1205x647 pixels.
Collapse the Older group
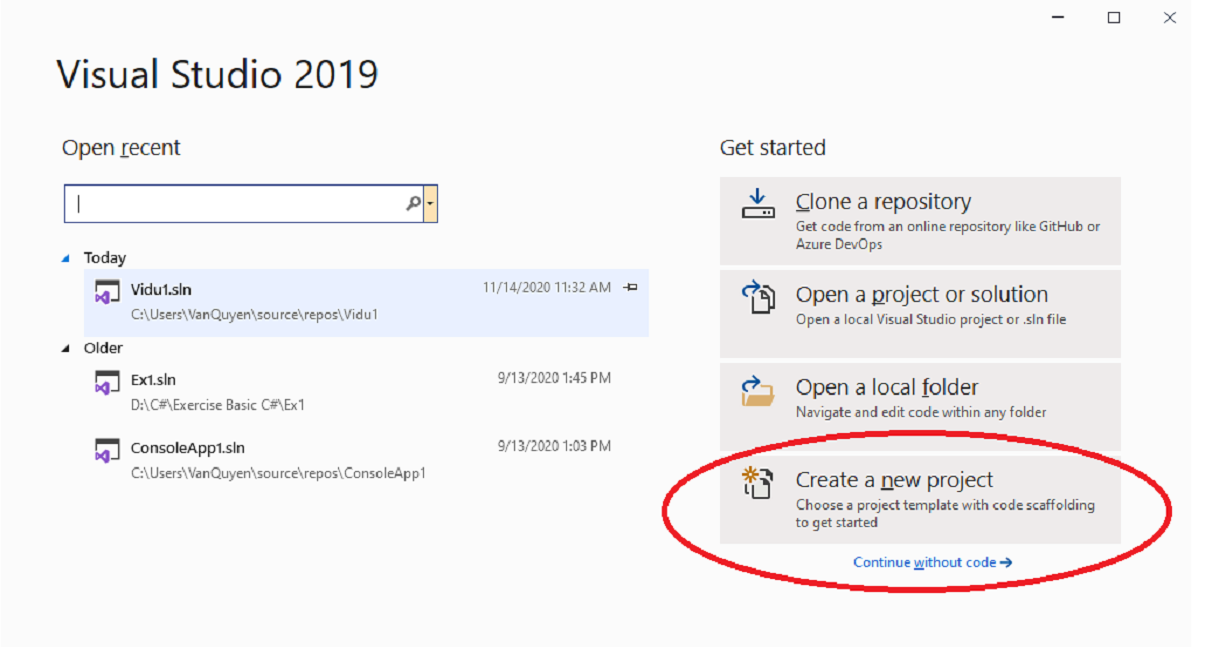coord(66,349)
